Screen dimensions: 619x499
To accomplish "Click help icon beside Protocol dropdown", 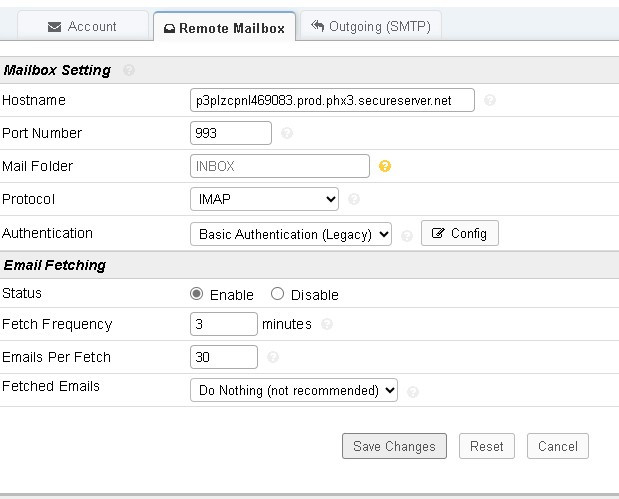I will [355, 200].
